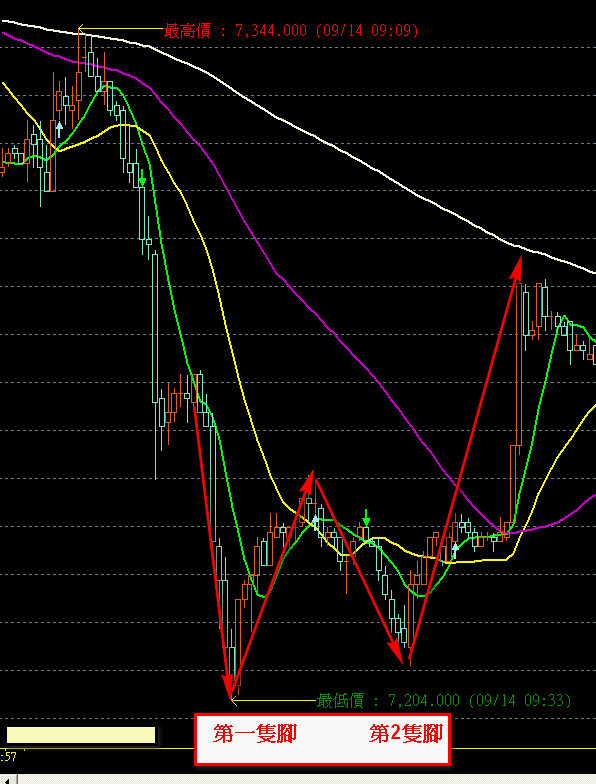Click the horizontal scrollbar track

click(x=306, y=780)
